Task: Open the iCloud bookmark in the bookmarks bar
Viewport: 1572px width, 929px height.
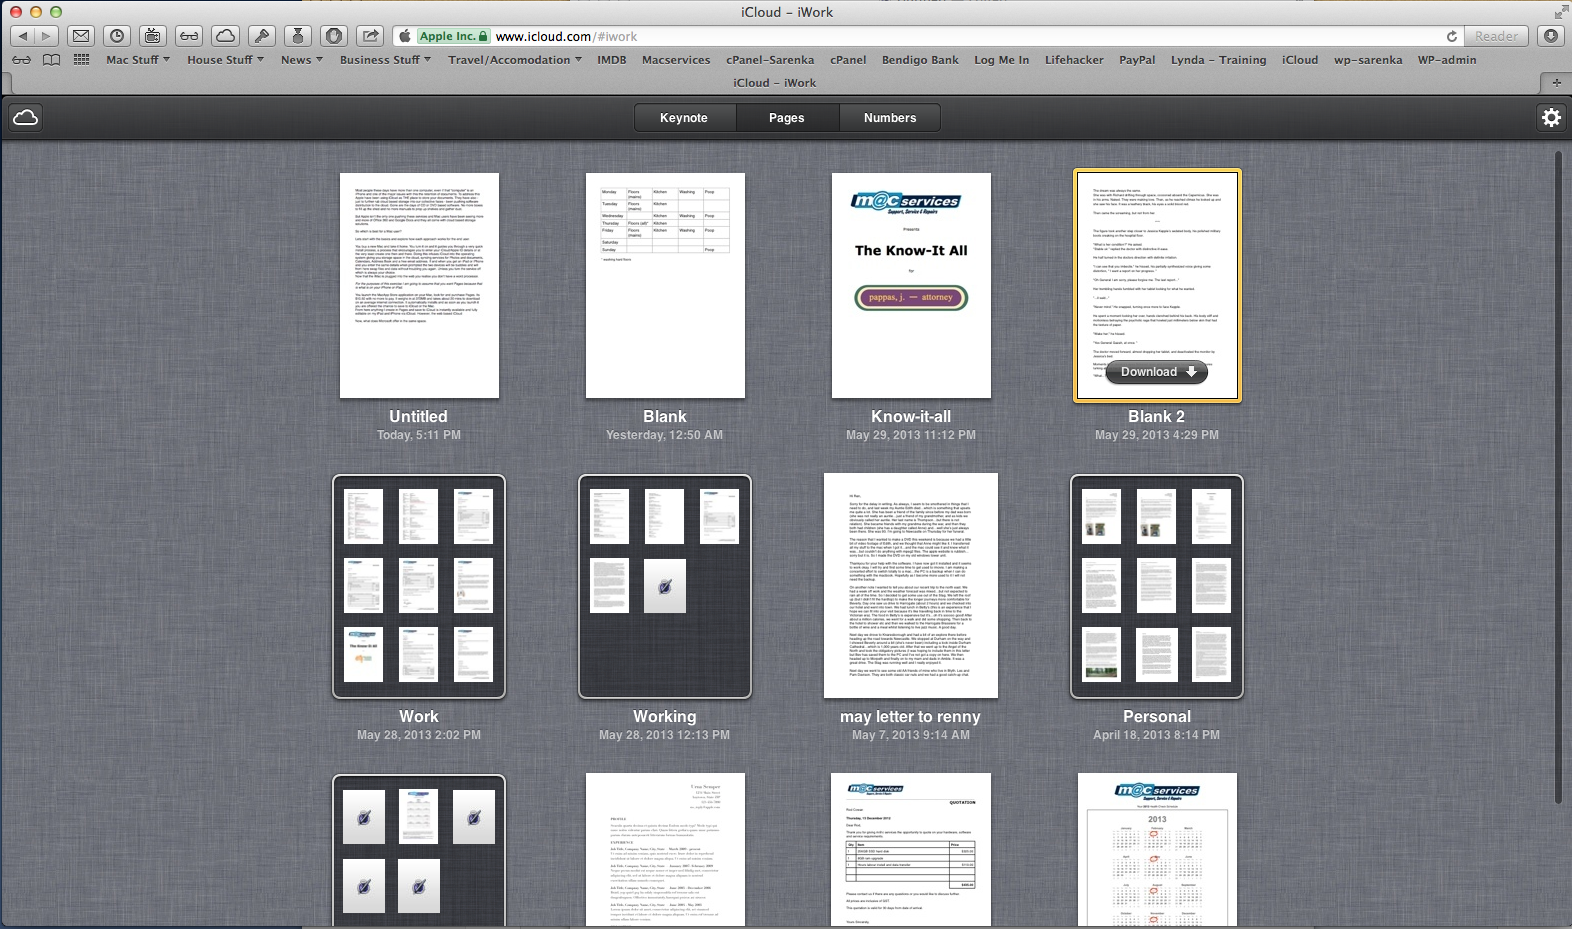Action: pos(1300,60)
